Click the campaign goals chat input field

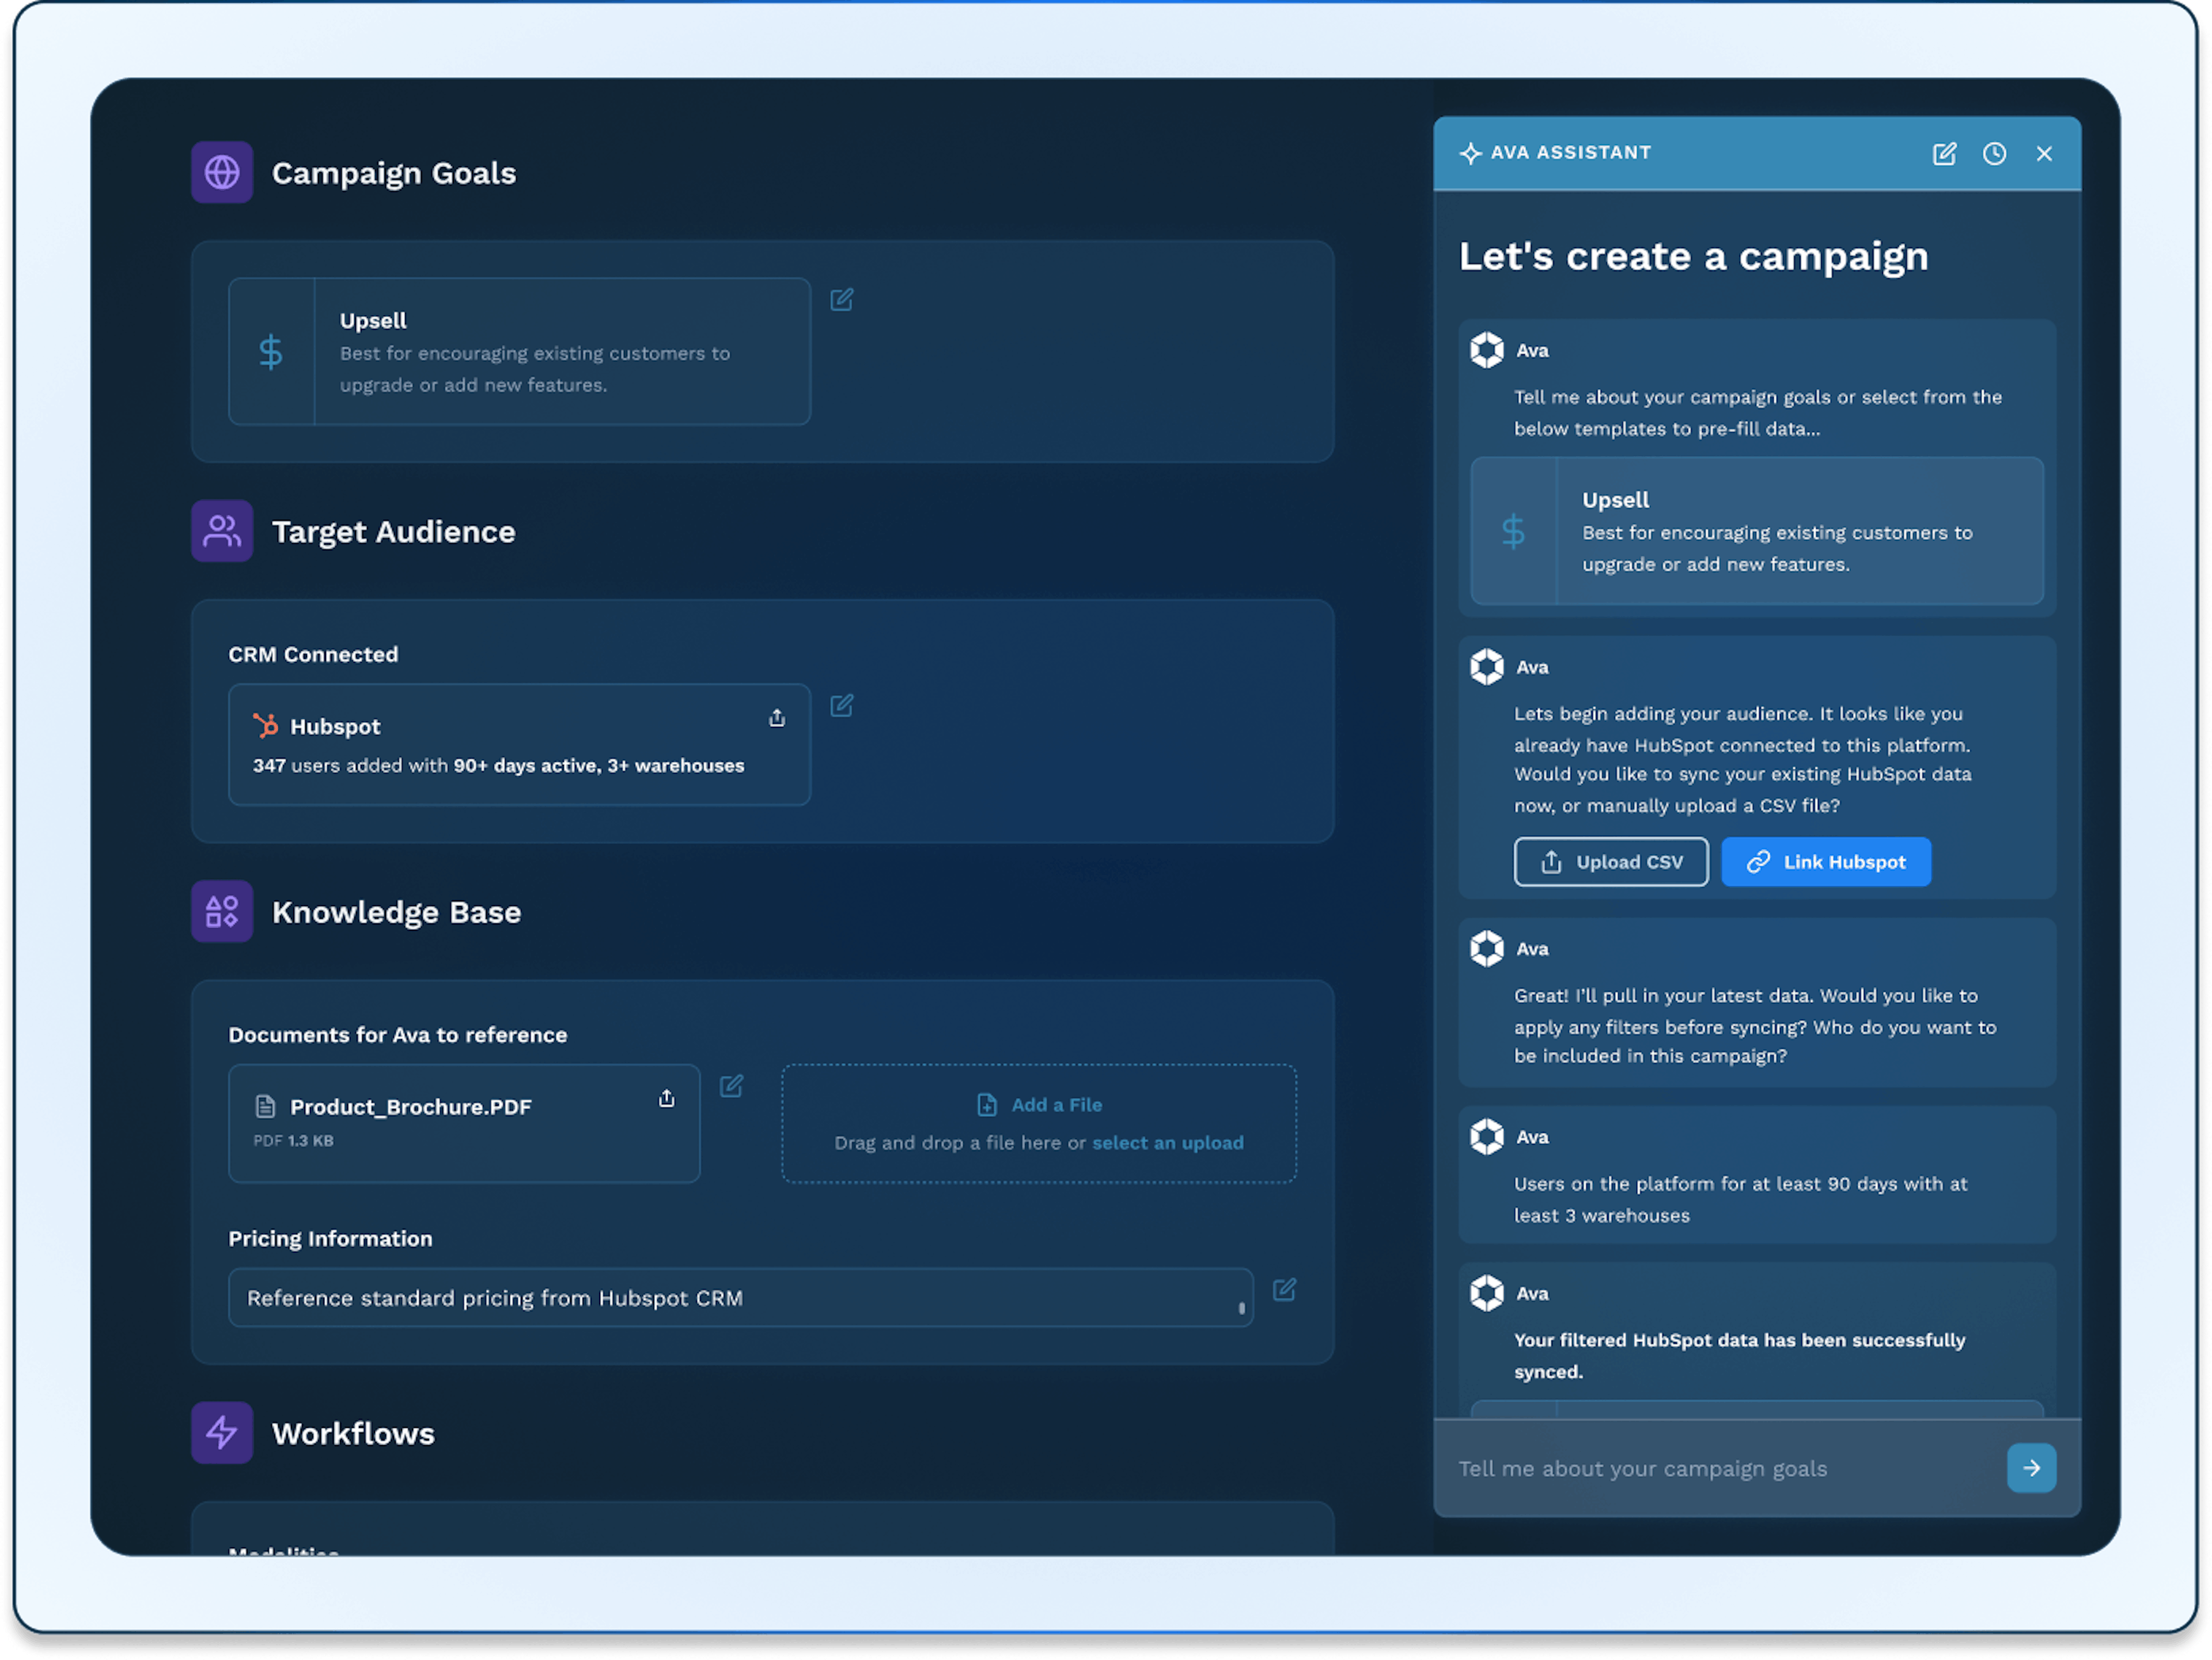(1700, 1468)
